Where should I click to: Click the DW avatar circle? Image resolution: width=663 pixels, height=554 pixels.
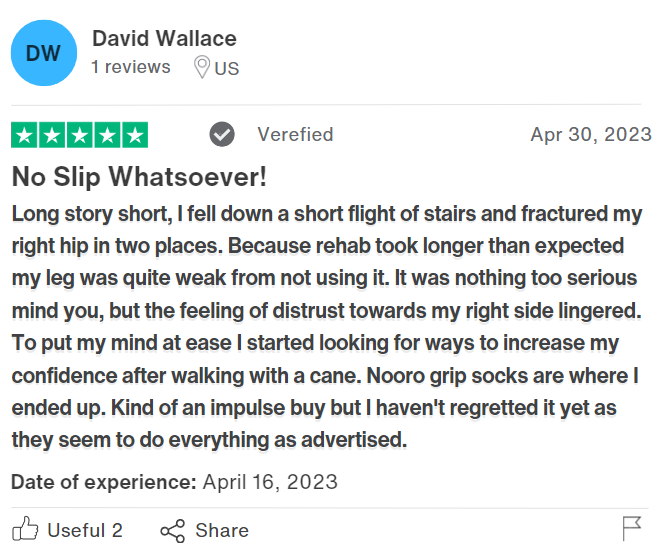tap(43, 53)
